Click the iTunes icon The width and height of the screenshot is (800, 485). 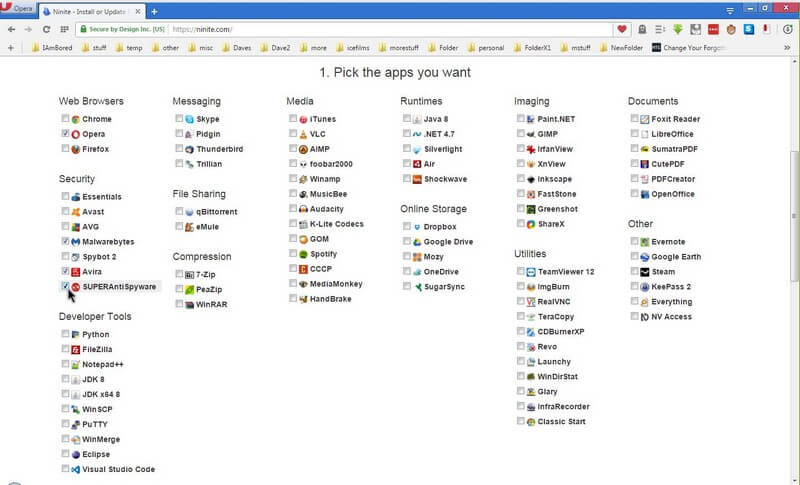click(304, 119)
